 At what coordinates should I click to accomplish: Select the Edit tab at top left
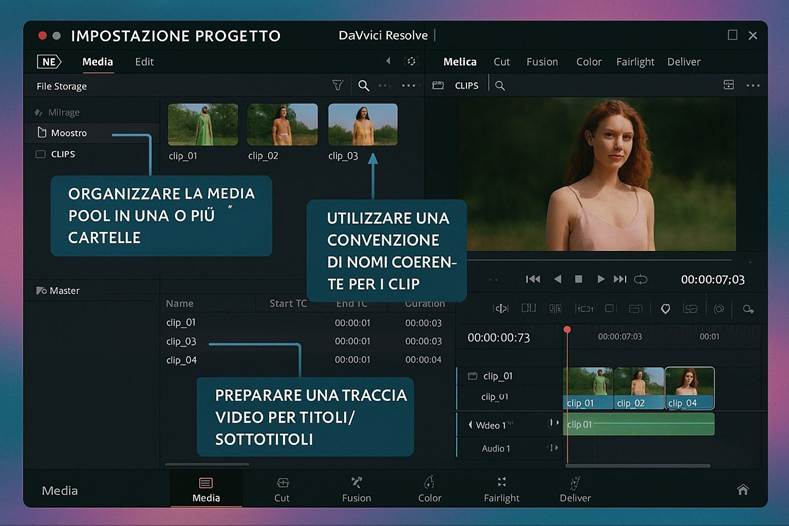point(144,62)
